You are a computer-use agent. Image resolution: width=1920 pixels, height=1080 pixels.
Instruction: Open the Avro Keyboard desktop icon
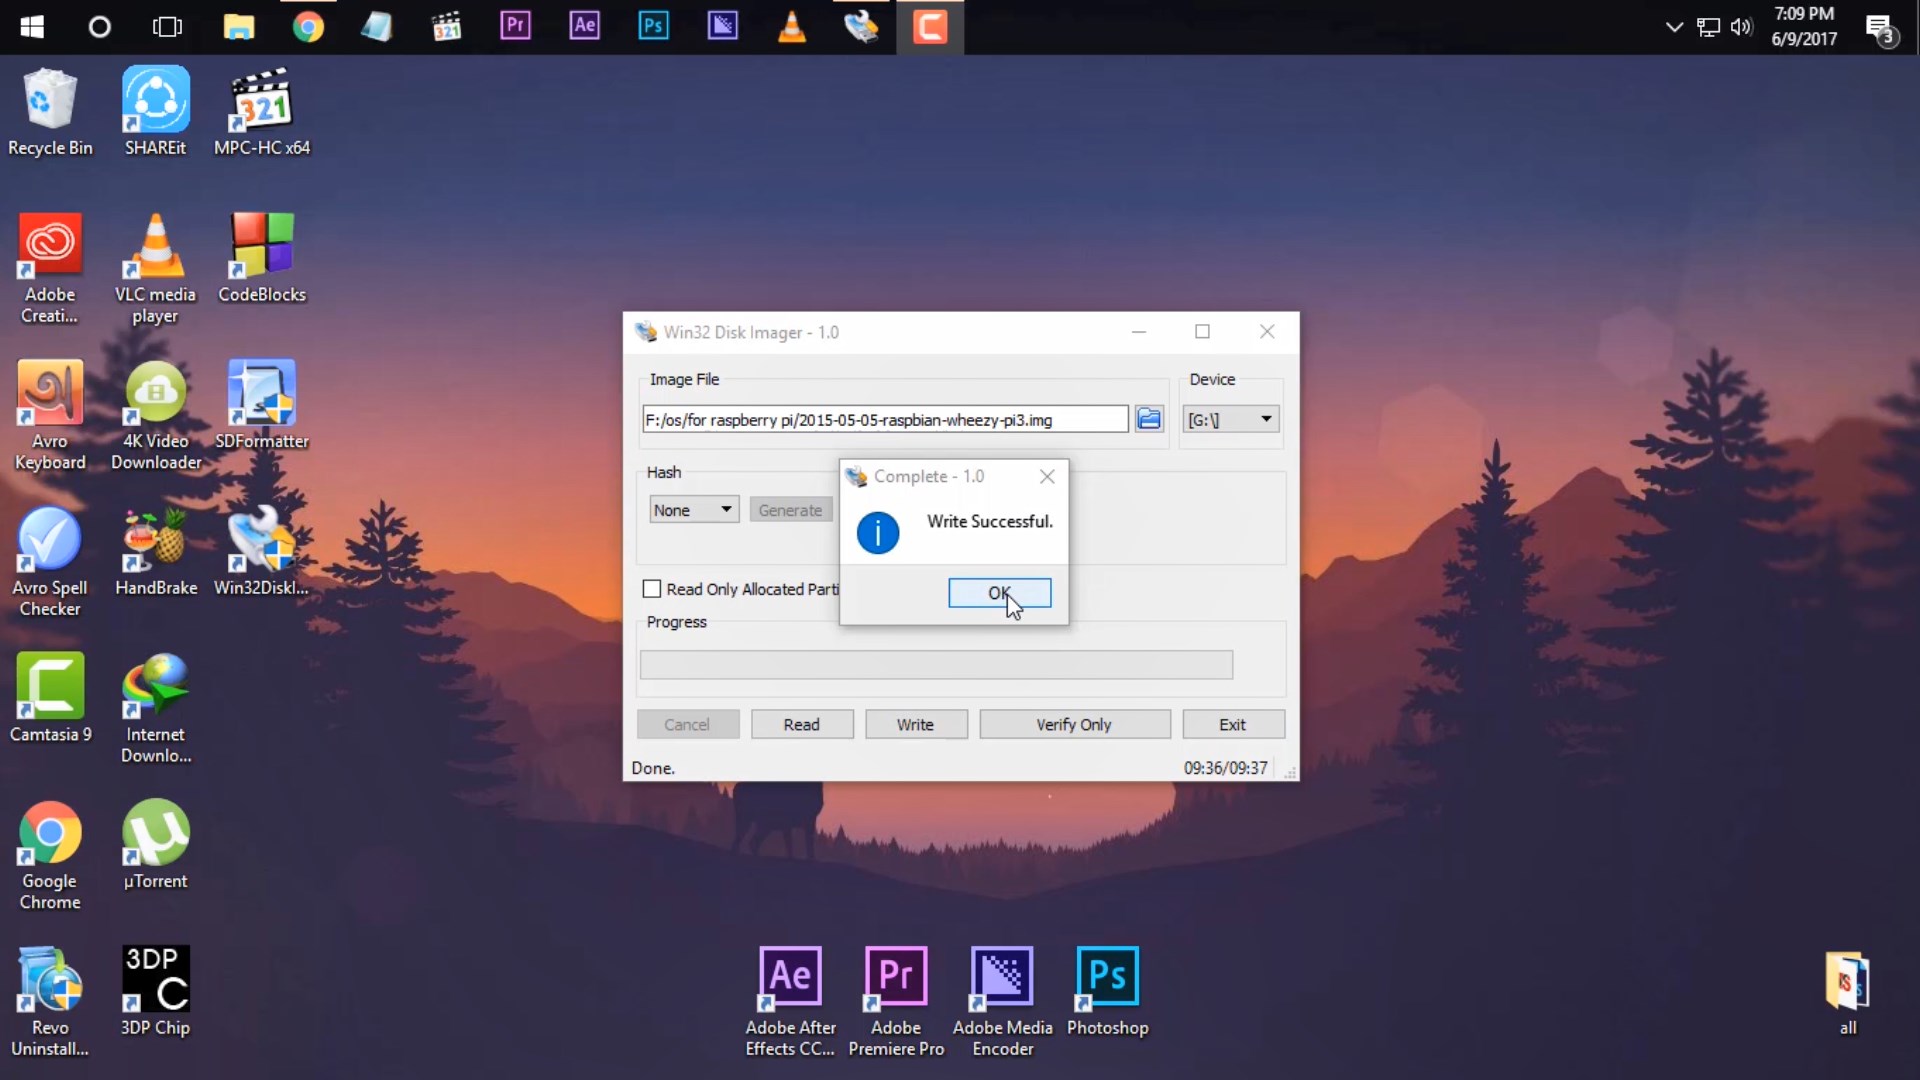coord(50,415)
